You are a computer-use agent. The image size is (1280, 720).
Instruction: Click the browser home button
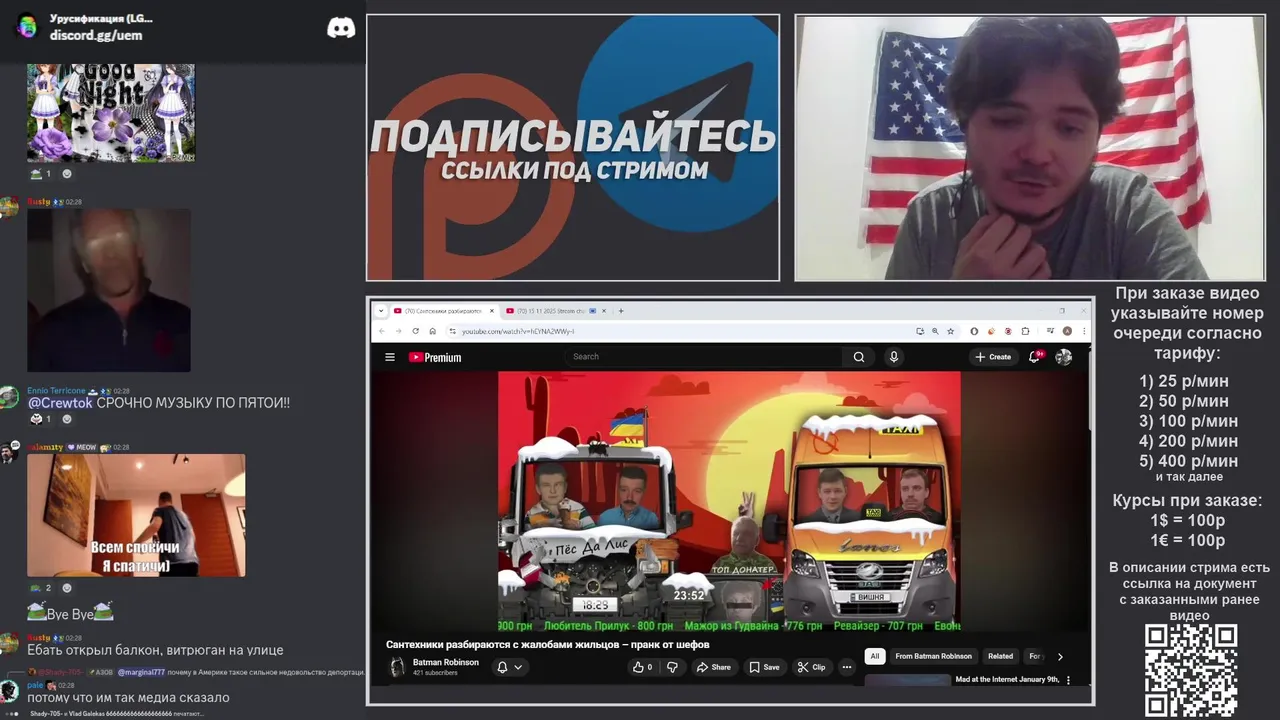[x=432, y=331]
